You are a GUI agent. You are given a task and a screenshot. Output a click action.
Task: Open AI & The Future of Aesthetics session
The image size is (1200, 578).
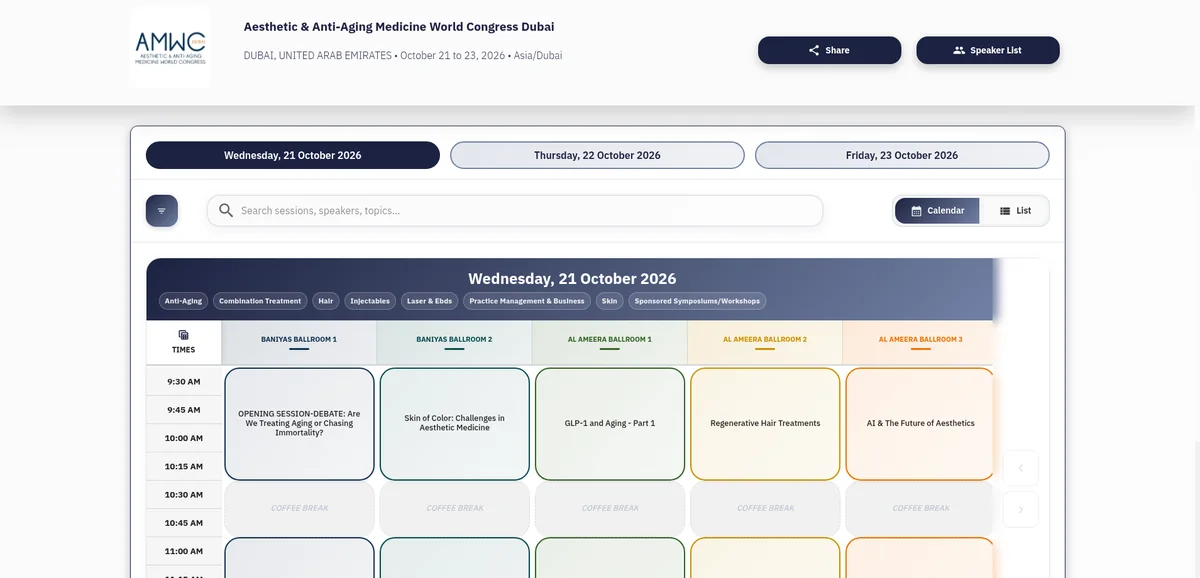pyautogui.click(x=920, y=424)
